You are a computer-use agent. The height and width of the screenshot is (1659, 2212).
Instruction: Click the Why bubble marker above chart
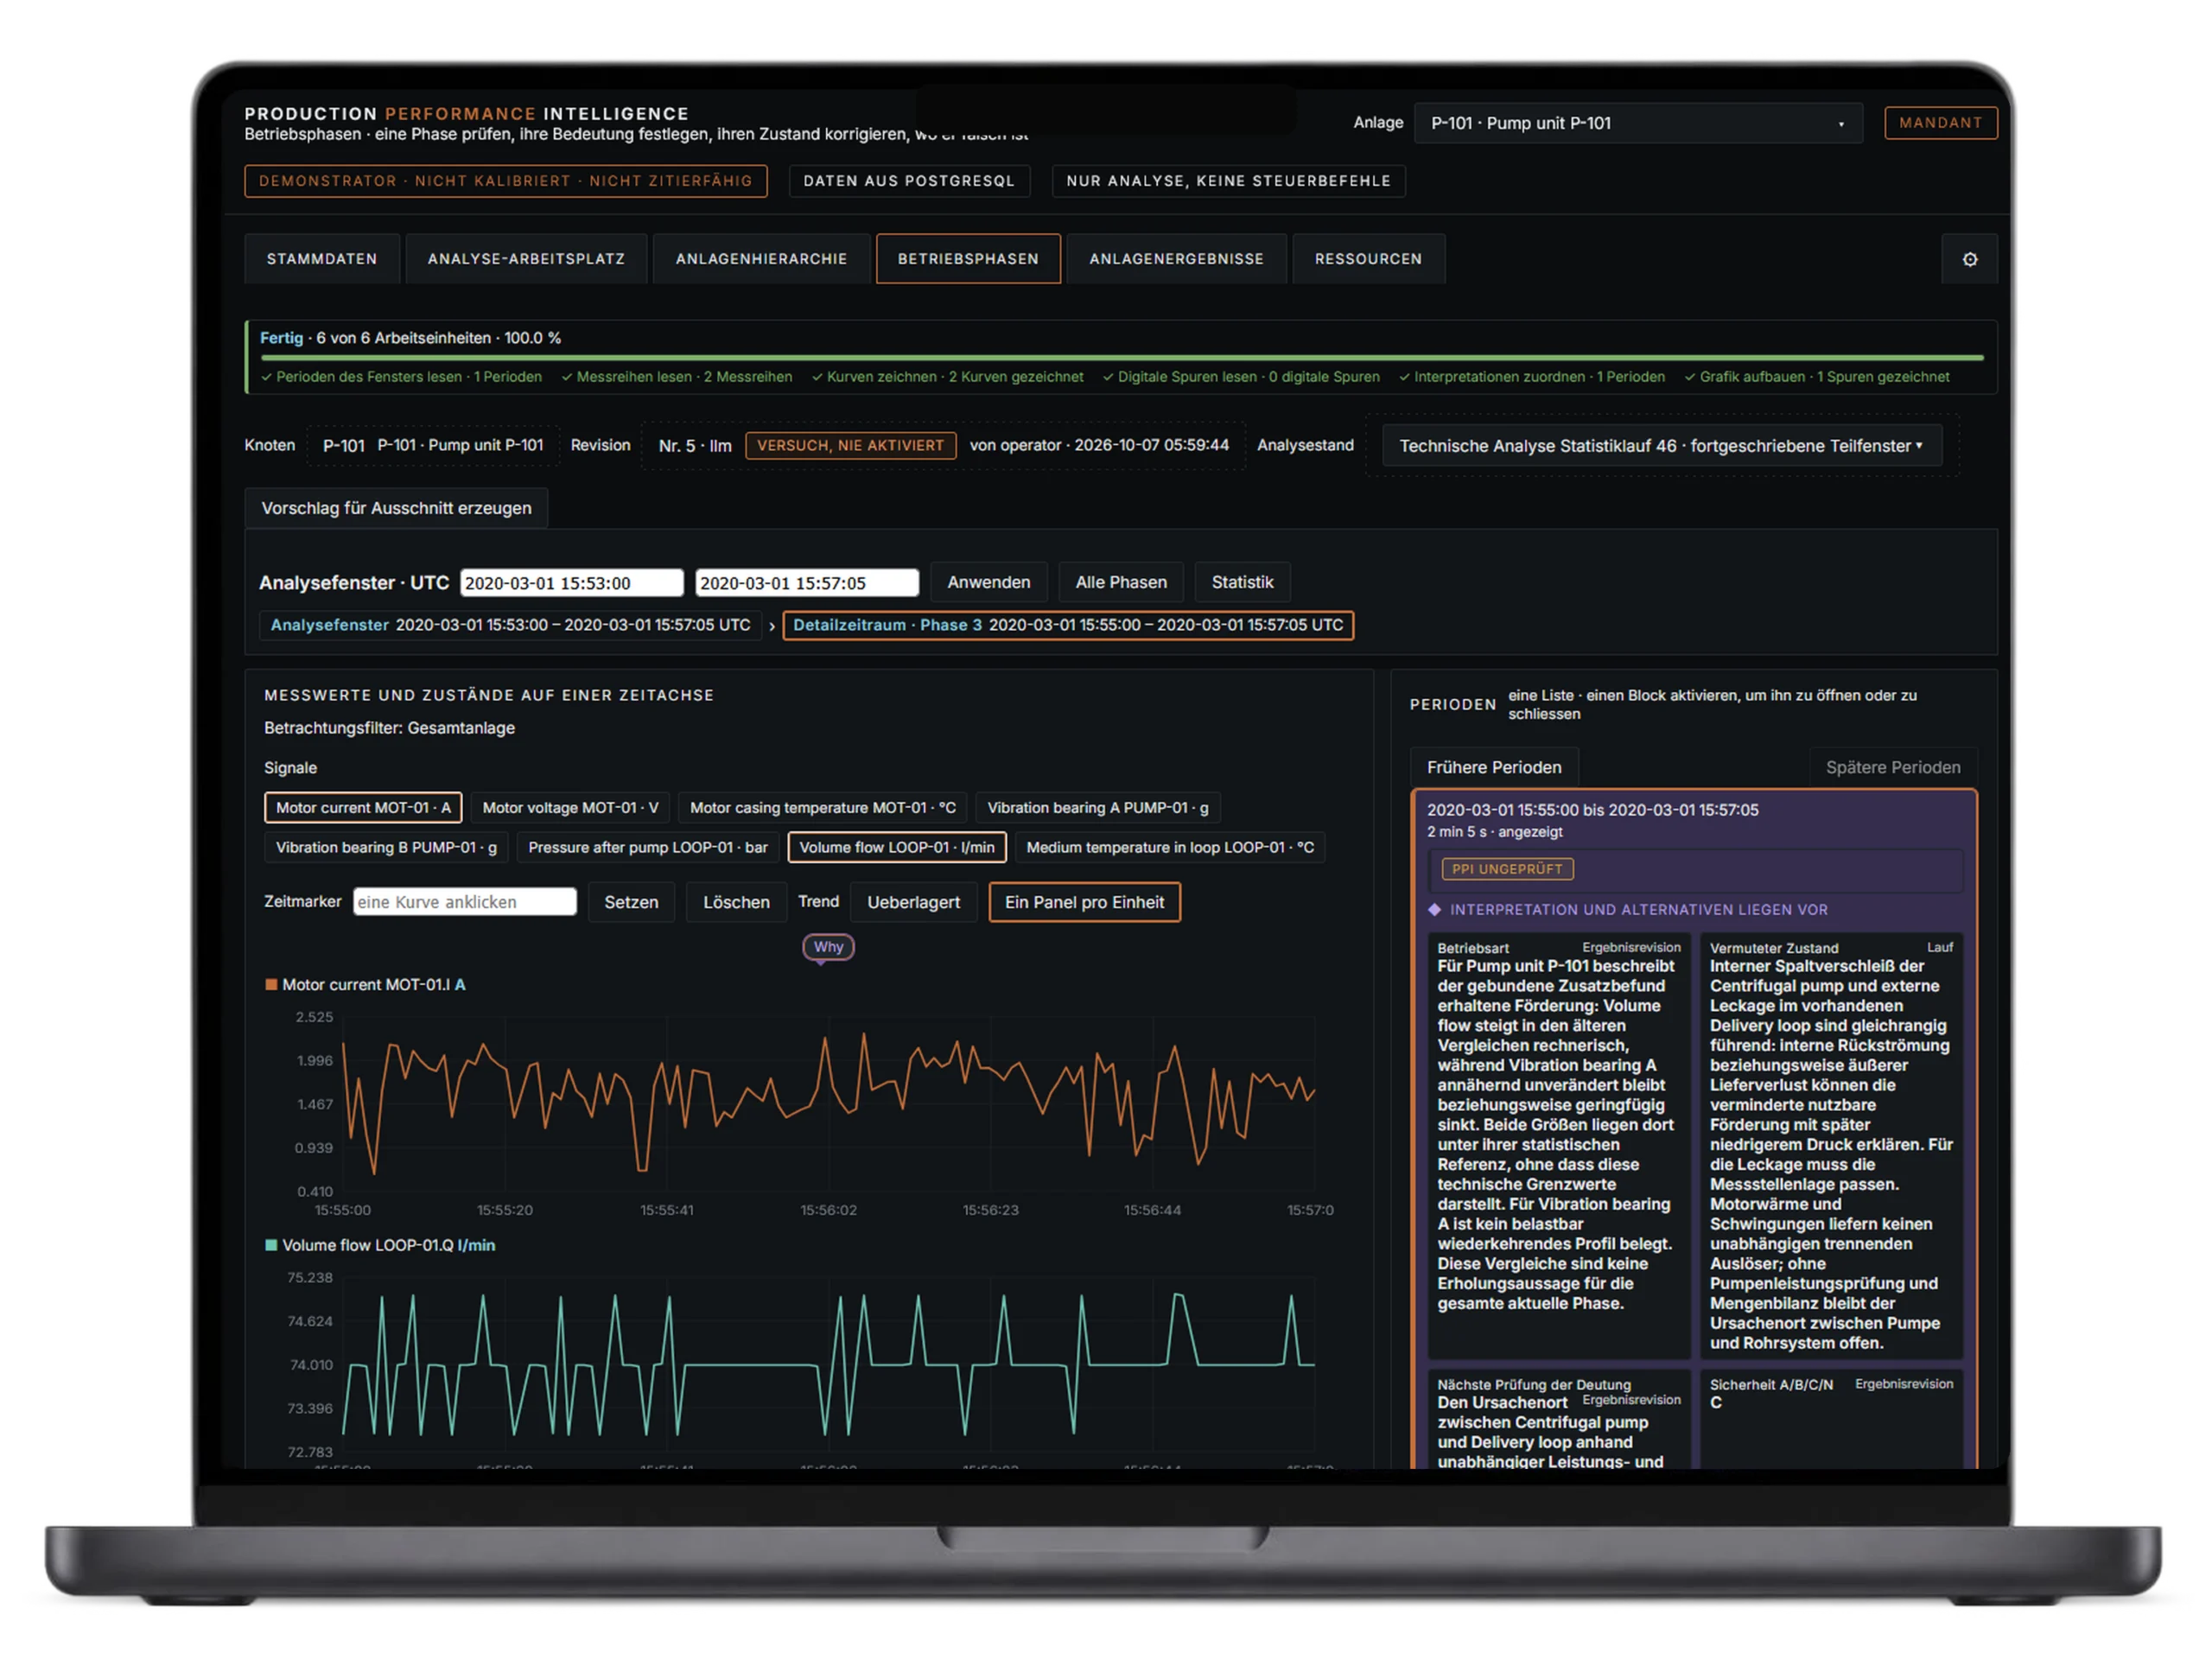click(828, 947)
